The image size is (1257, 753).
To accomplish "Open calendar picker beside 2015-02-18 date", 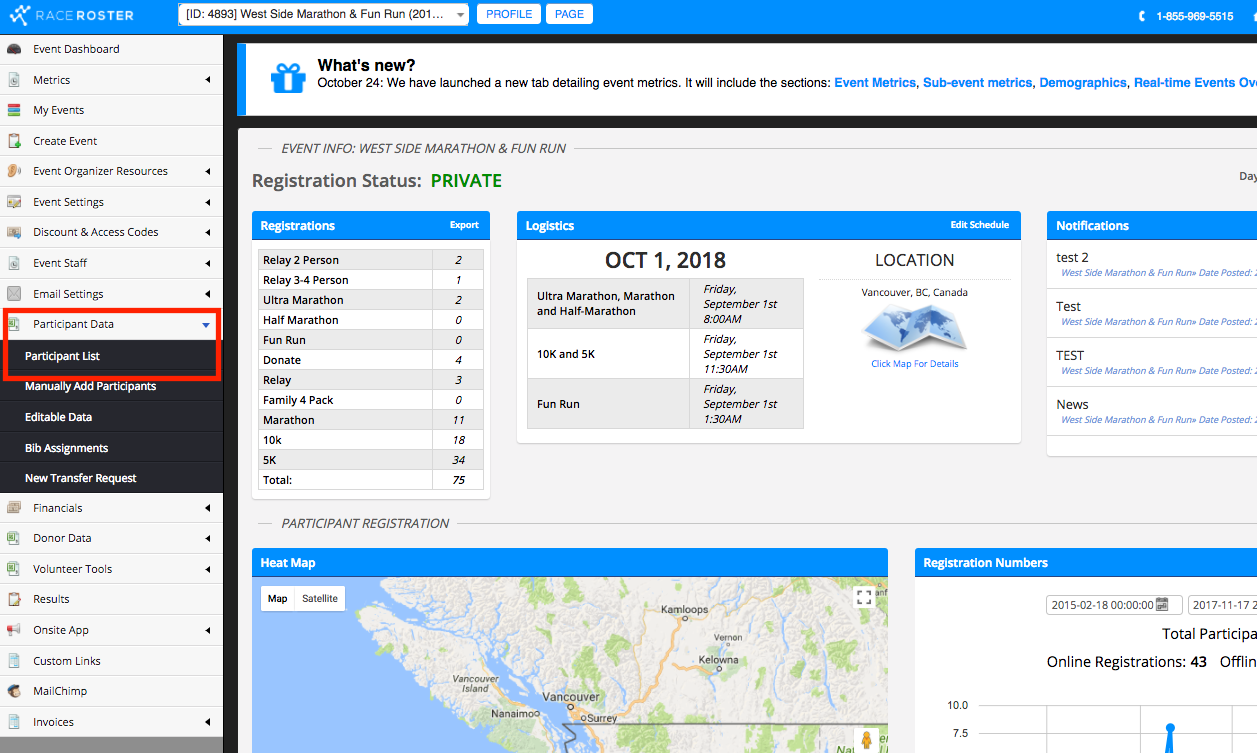I will [x=1162, y=605].
